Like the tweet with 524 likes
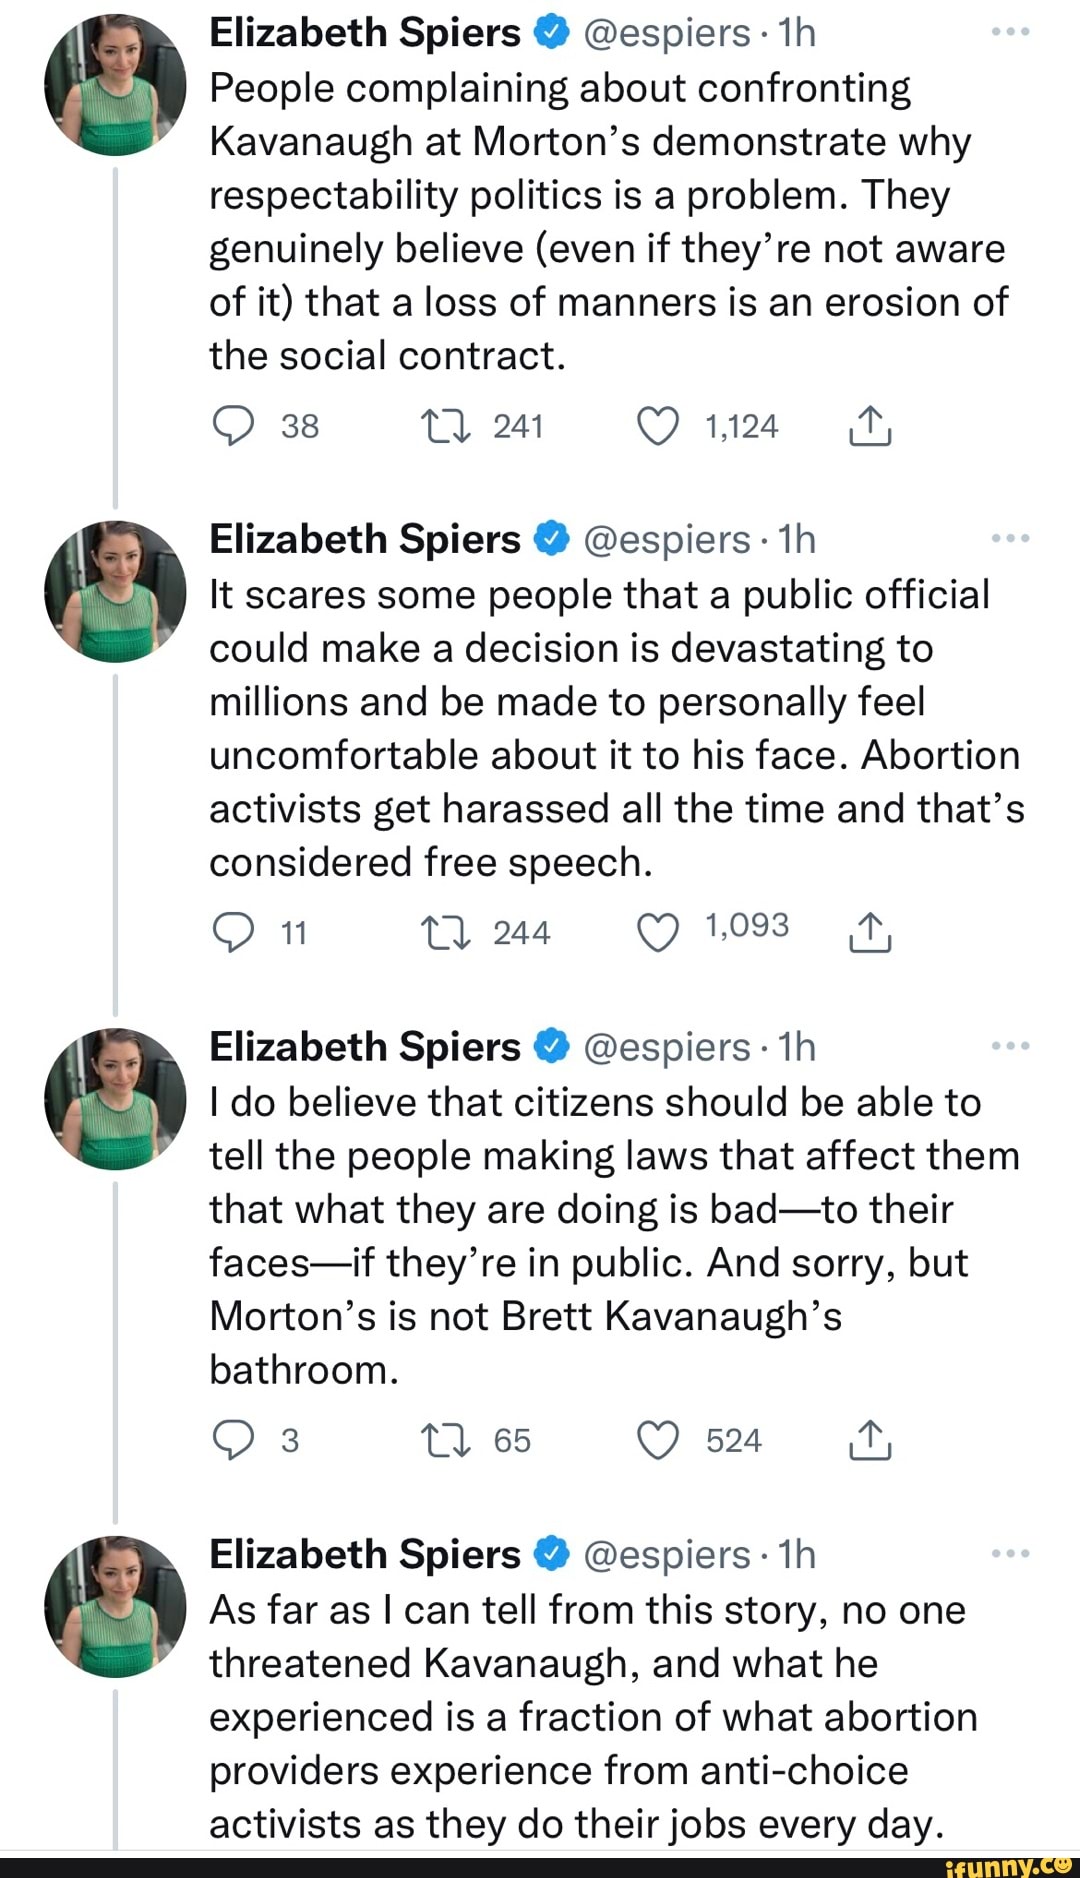Screen dimensions: 1080x1878 657,1441
